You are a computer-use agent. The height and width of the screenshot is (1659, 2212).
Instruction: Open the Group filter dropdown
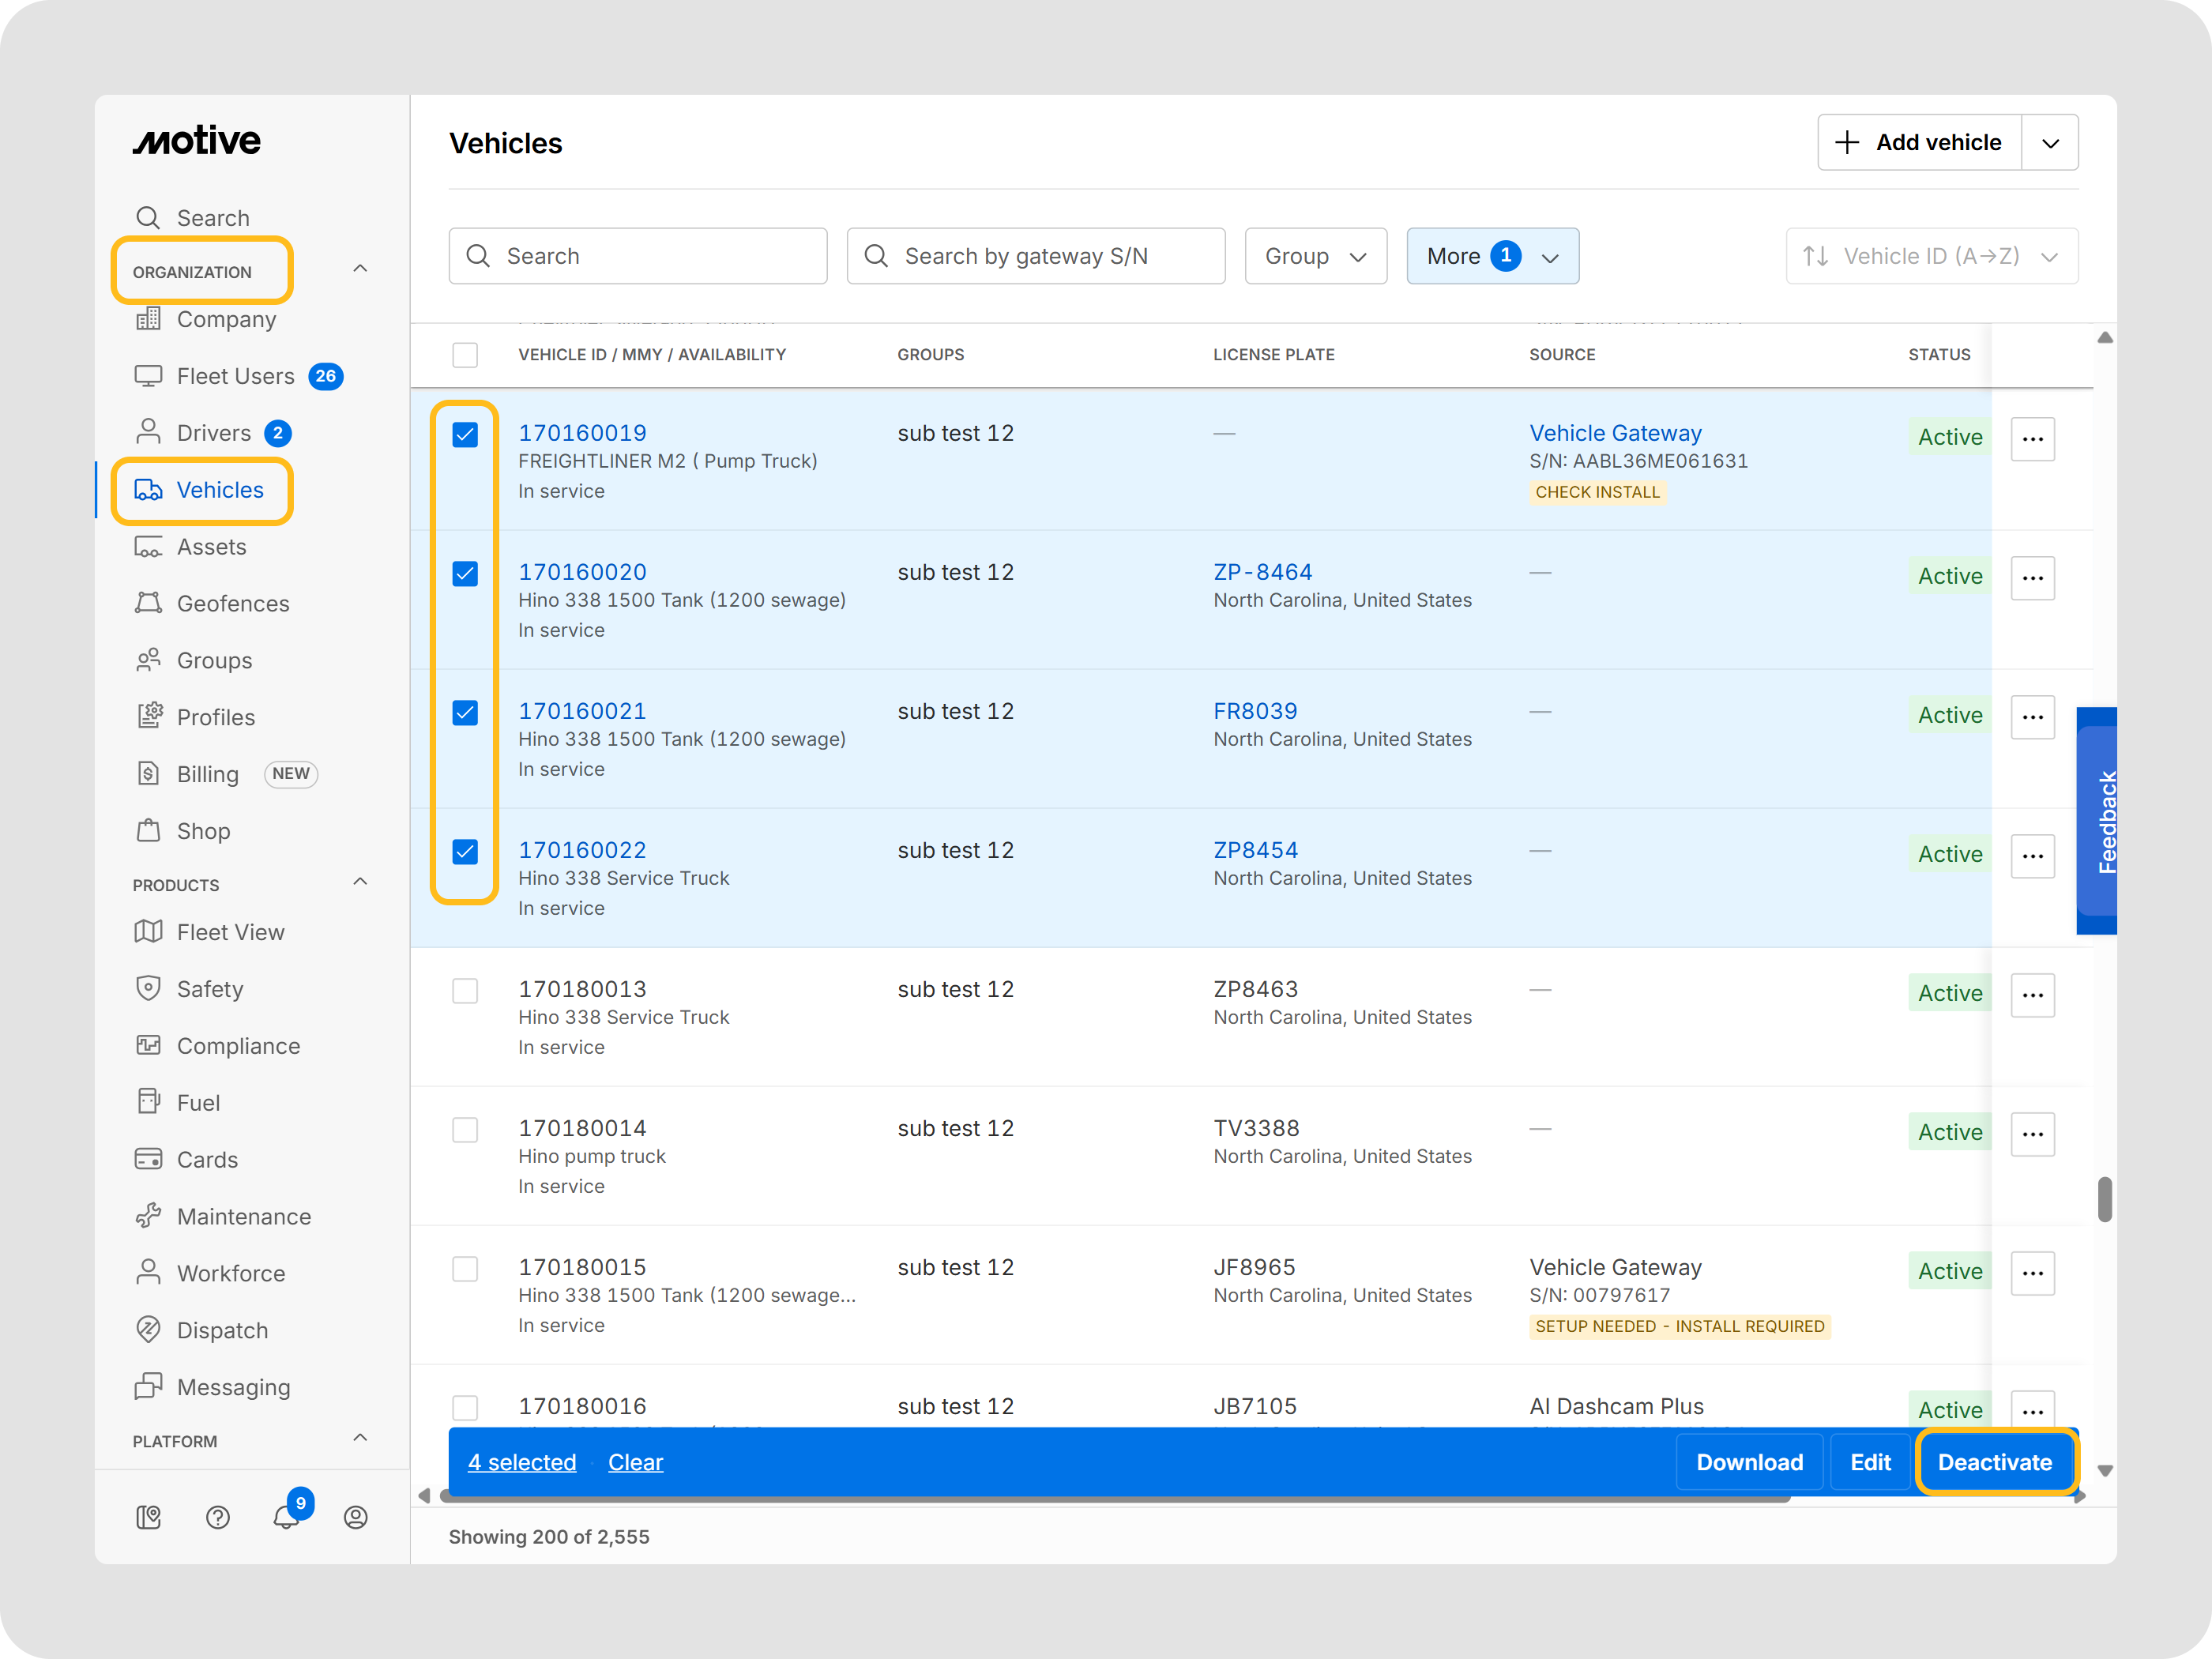click(x=1315, y=256)
